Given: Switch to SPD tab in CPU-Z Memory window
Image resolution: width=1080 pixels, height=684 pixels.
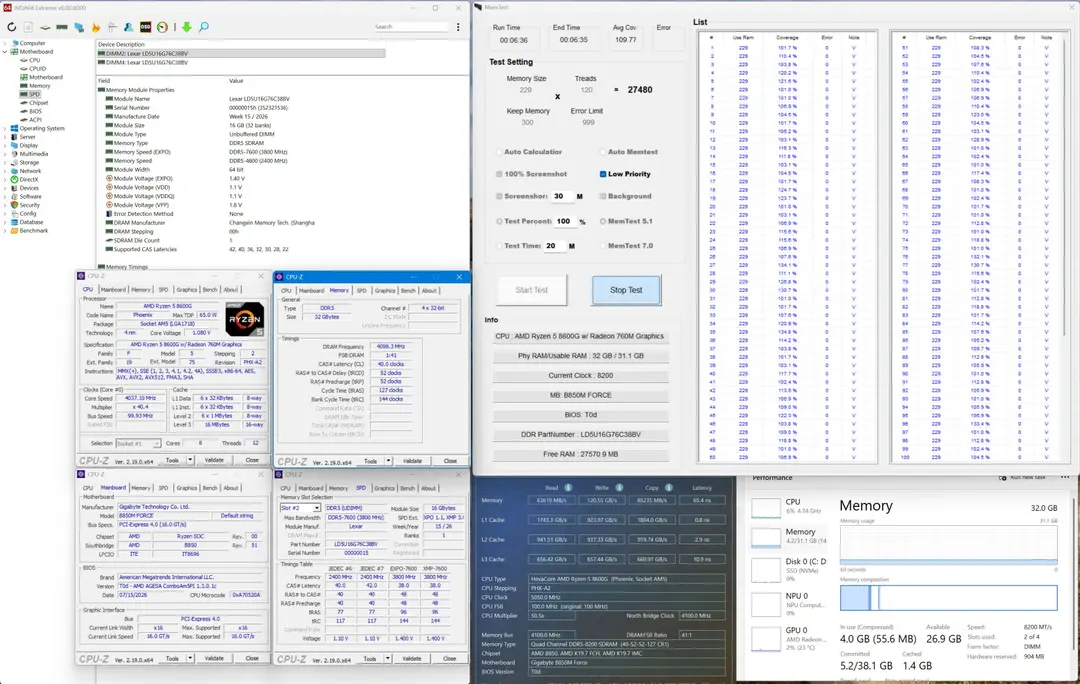Looking at the screenshot, I should point(362,291).
